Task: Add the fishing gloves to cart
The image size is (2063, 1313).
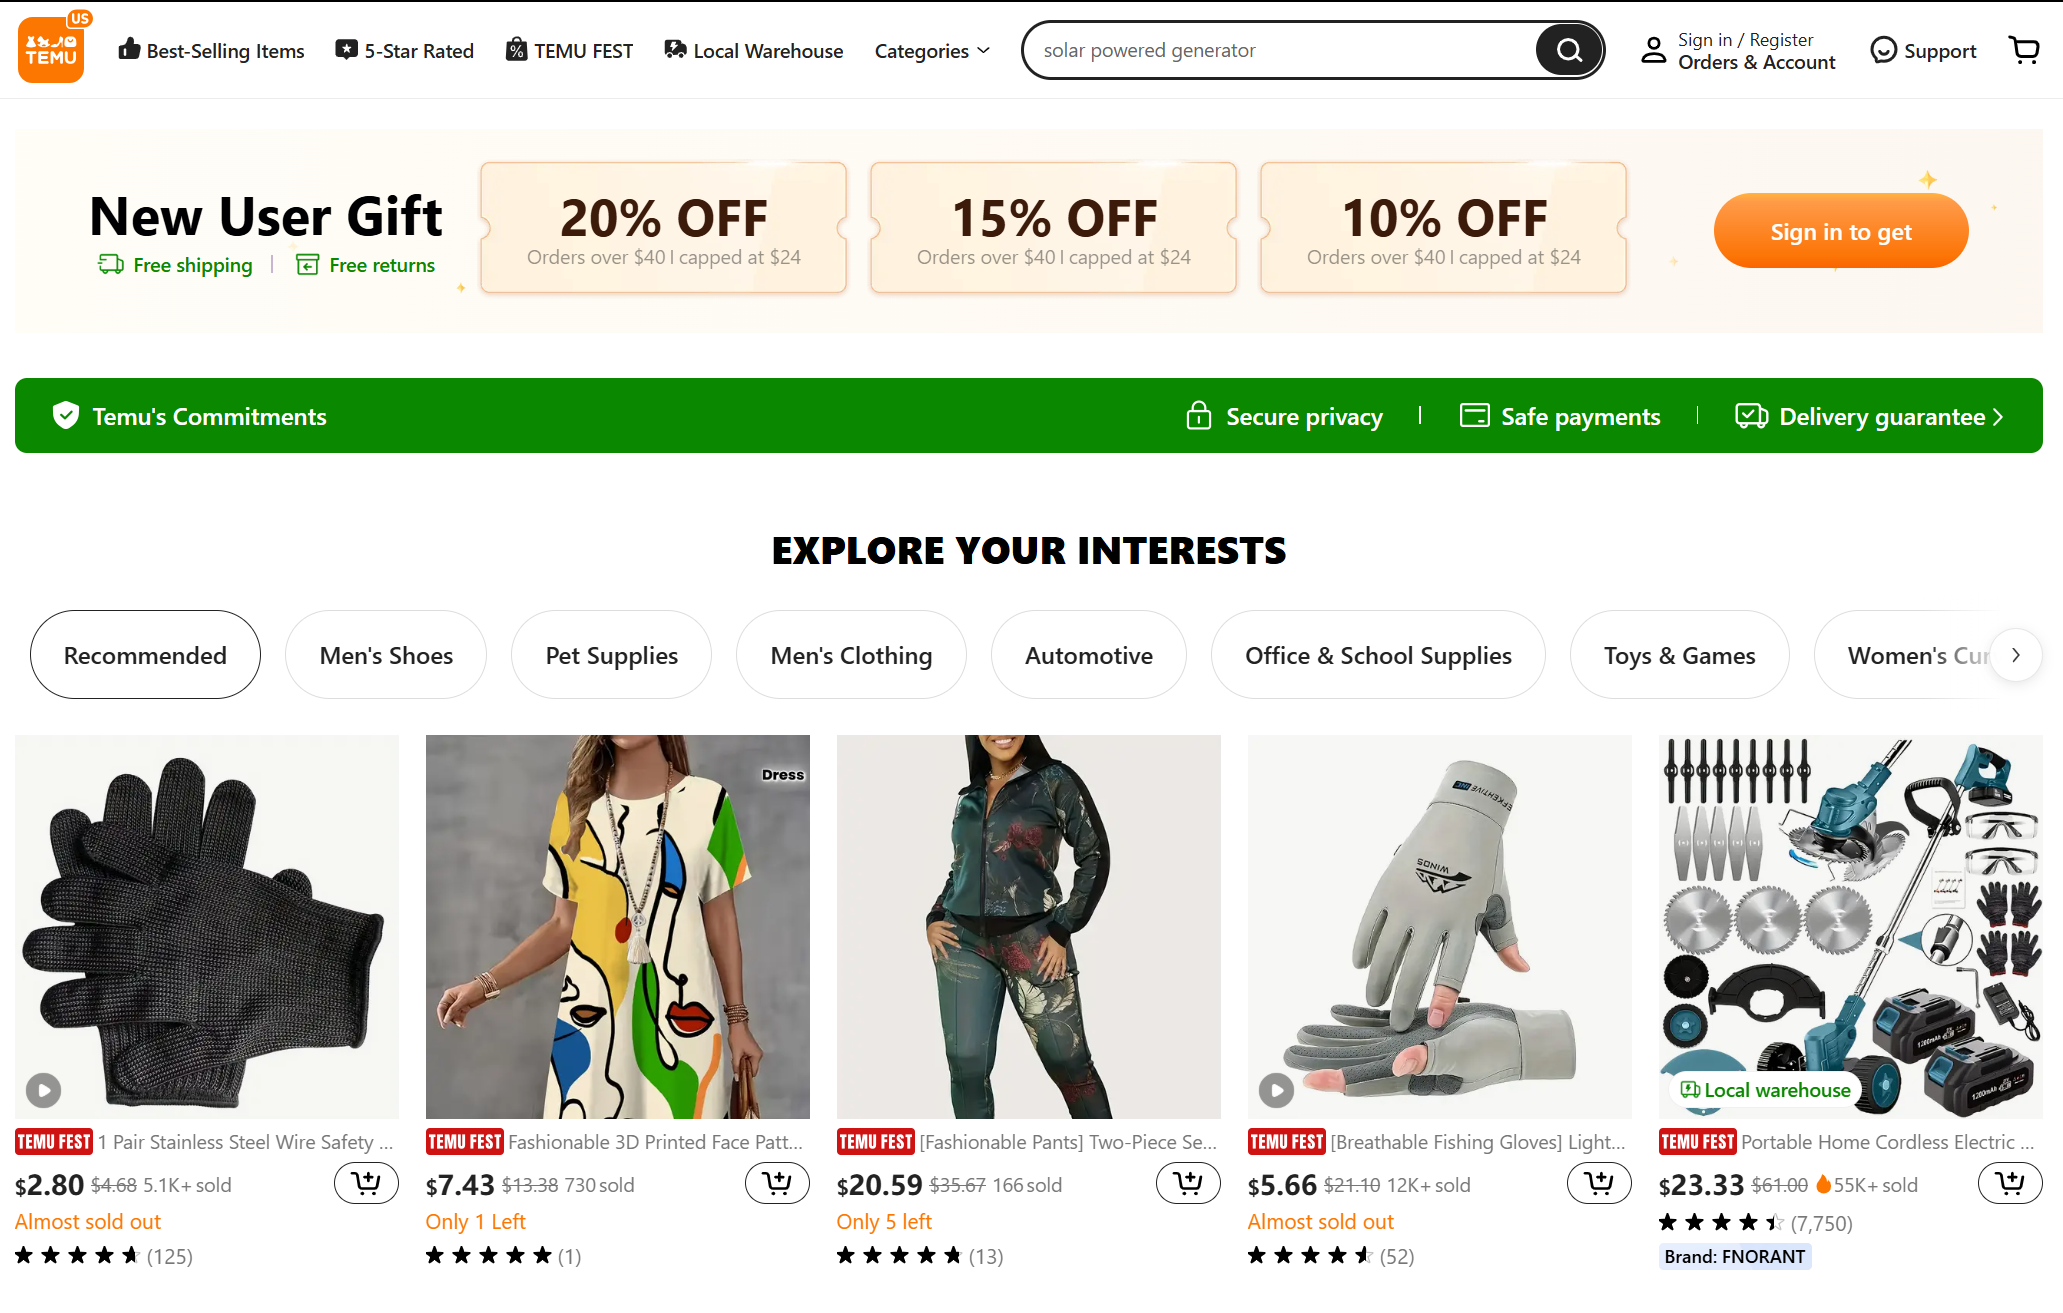Action: pos(1599,1184)
